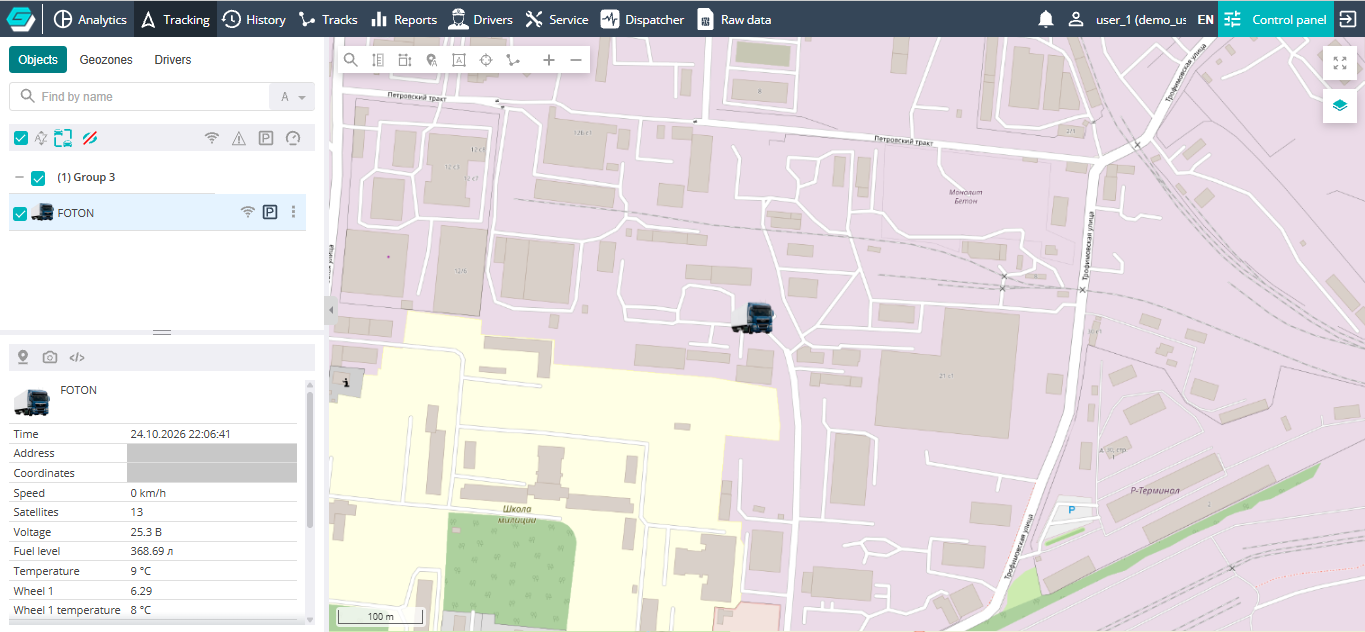This screenshot has height=632, width=1365.
Task: Open the code brackets icon in details panel
Action: [x=77, y=357]
